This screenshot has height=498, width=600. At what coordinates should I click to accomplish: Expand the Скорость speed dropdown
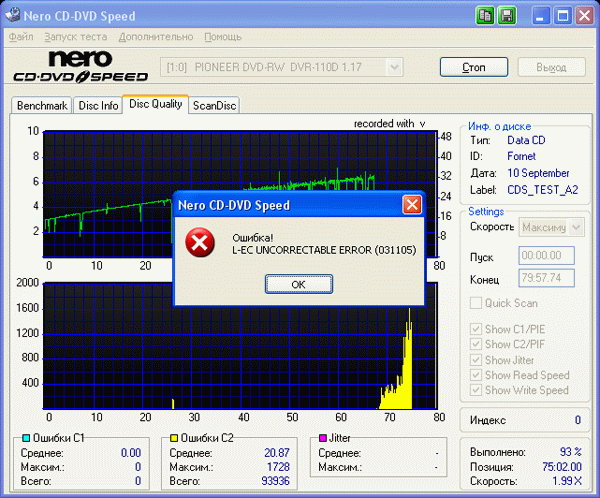tap(576, 227)
